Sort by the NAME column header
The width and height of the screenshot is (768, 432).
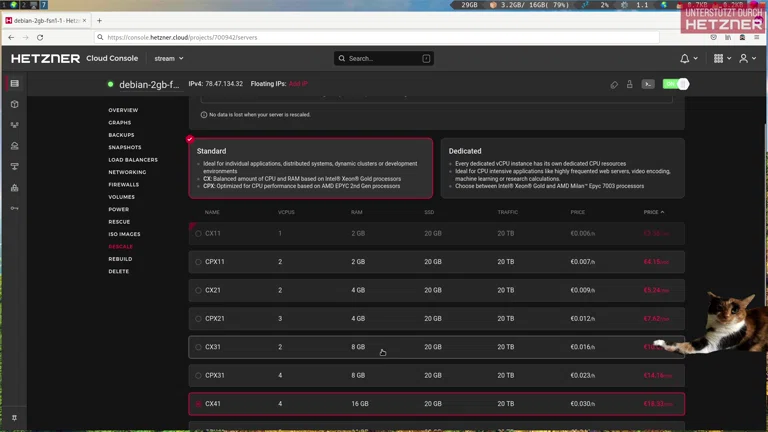[212, 212]
